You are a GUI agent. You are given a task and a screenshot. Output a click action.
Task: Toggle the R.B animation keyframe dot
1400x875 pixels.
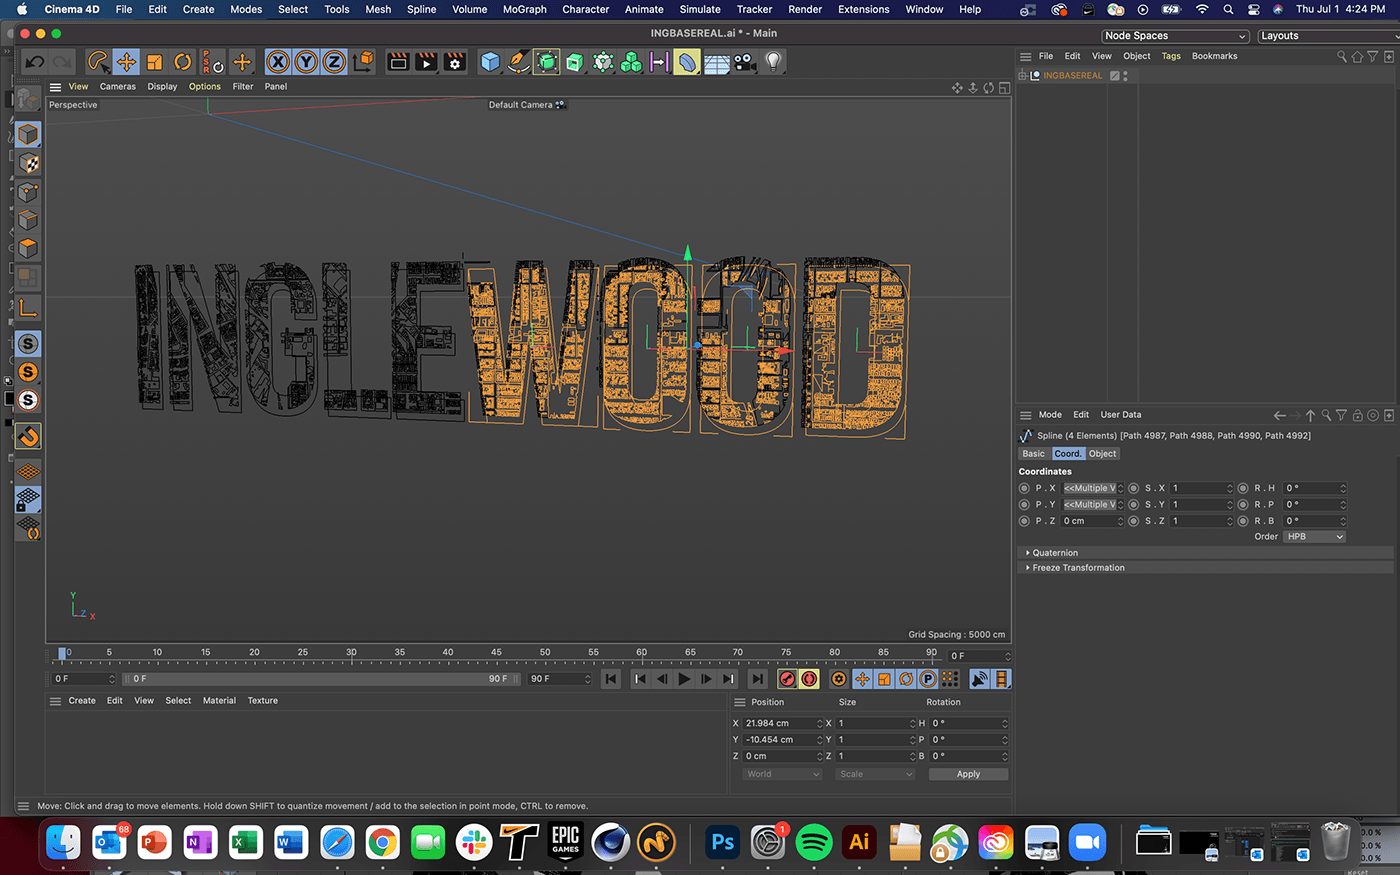[x=1243, y=521]
